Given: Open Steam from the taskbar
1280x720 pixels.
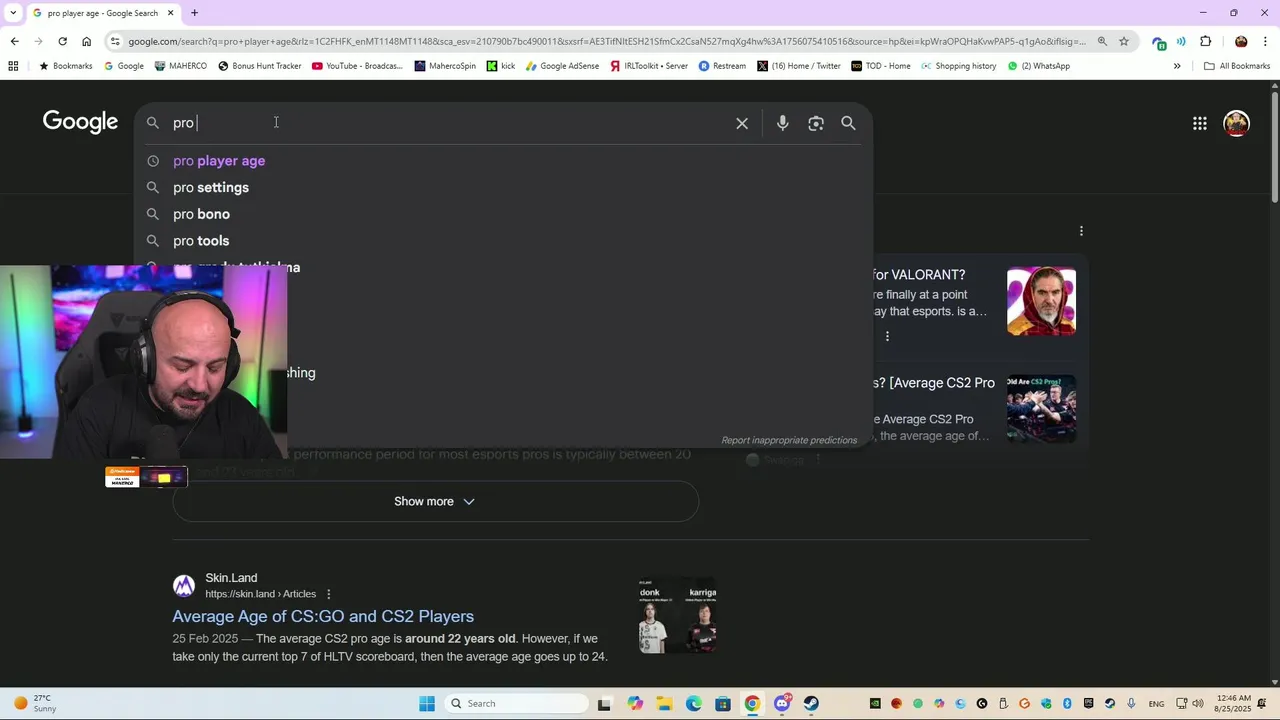Looking at the screenshot, I should click(811, 704).
